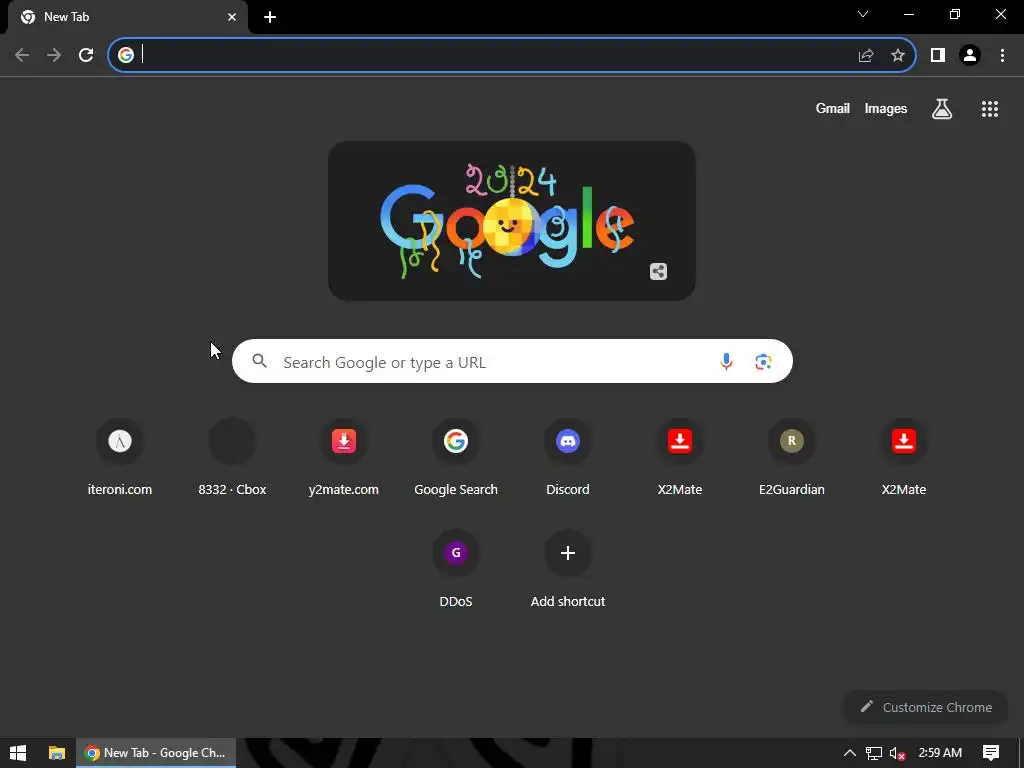Click the 2024 Google doodle
The width and height of the screenshot is (1024, 768).
point(511,221)
